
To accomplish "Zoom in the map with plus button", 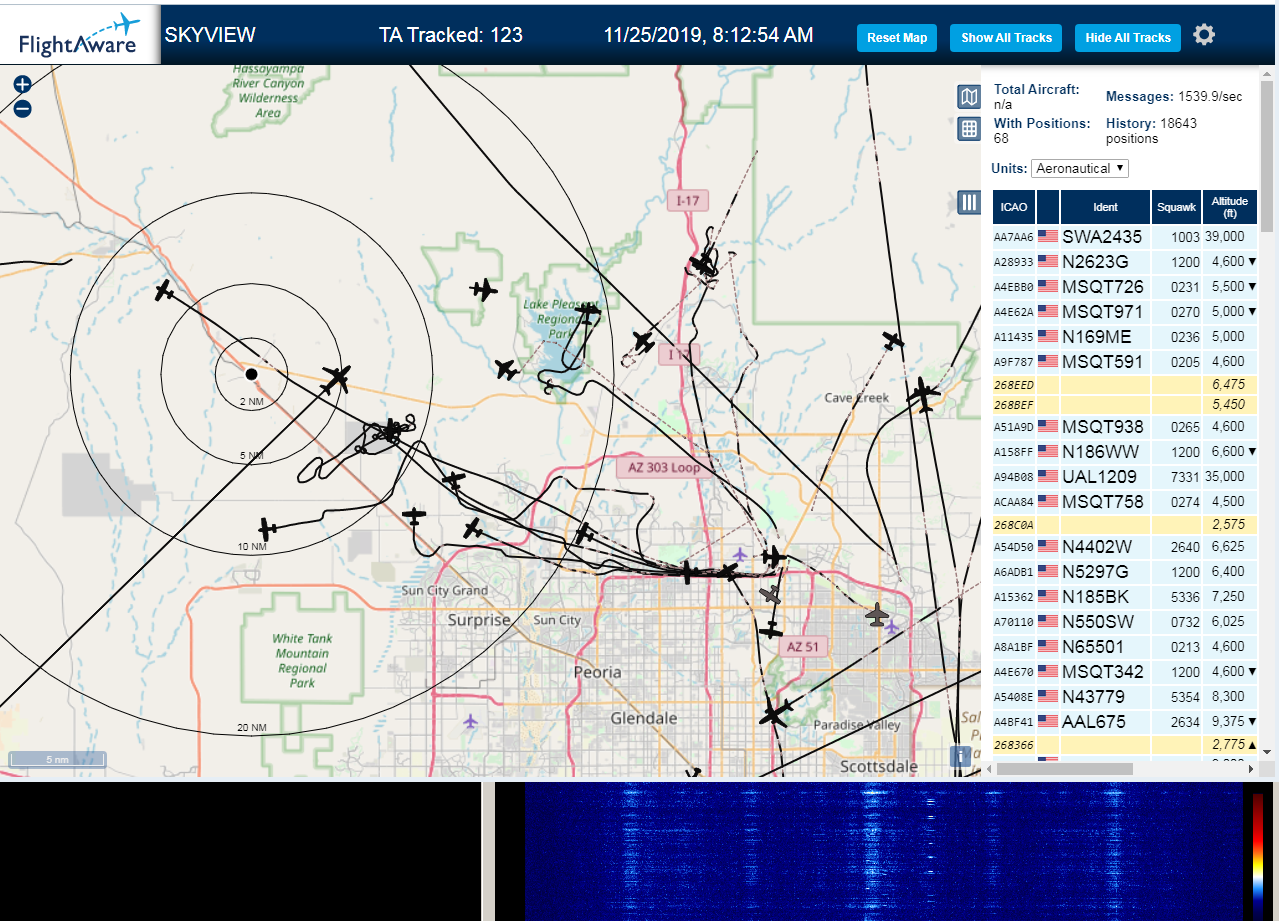I will coord(22,85).
